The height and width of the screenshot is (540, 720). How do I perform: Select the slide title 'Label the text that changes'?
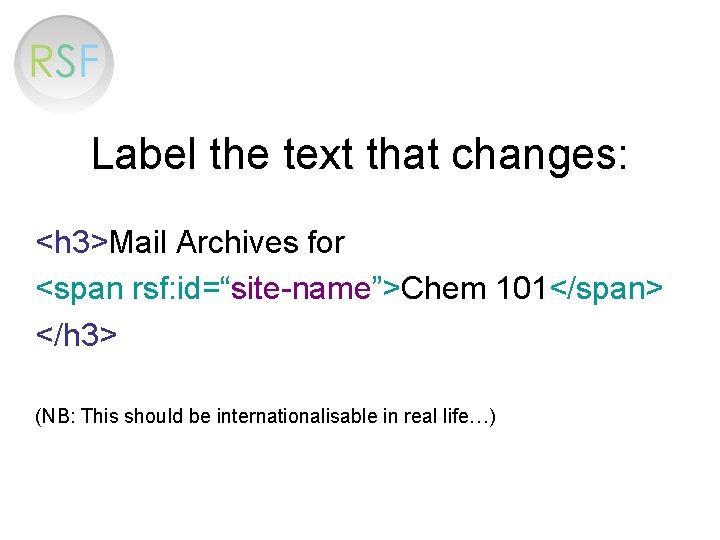pyautogui.click(x=359, y=155)
